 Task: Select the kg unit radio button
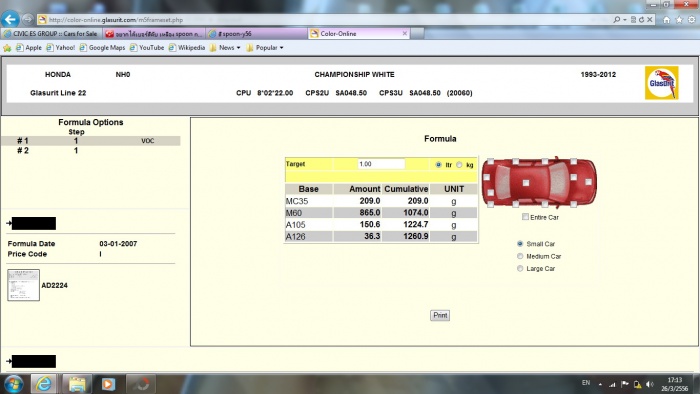point(459,165)
